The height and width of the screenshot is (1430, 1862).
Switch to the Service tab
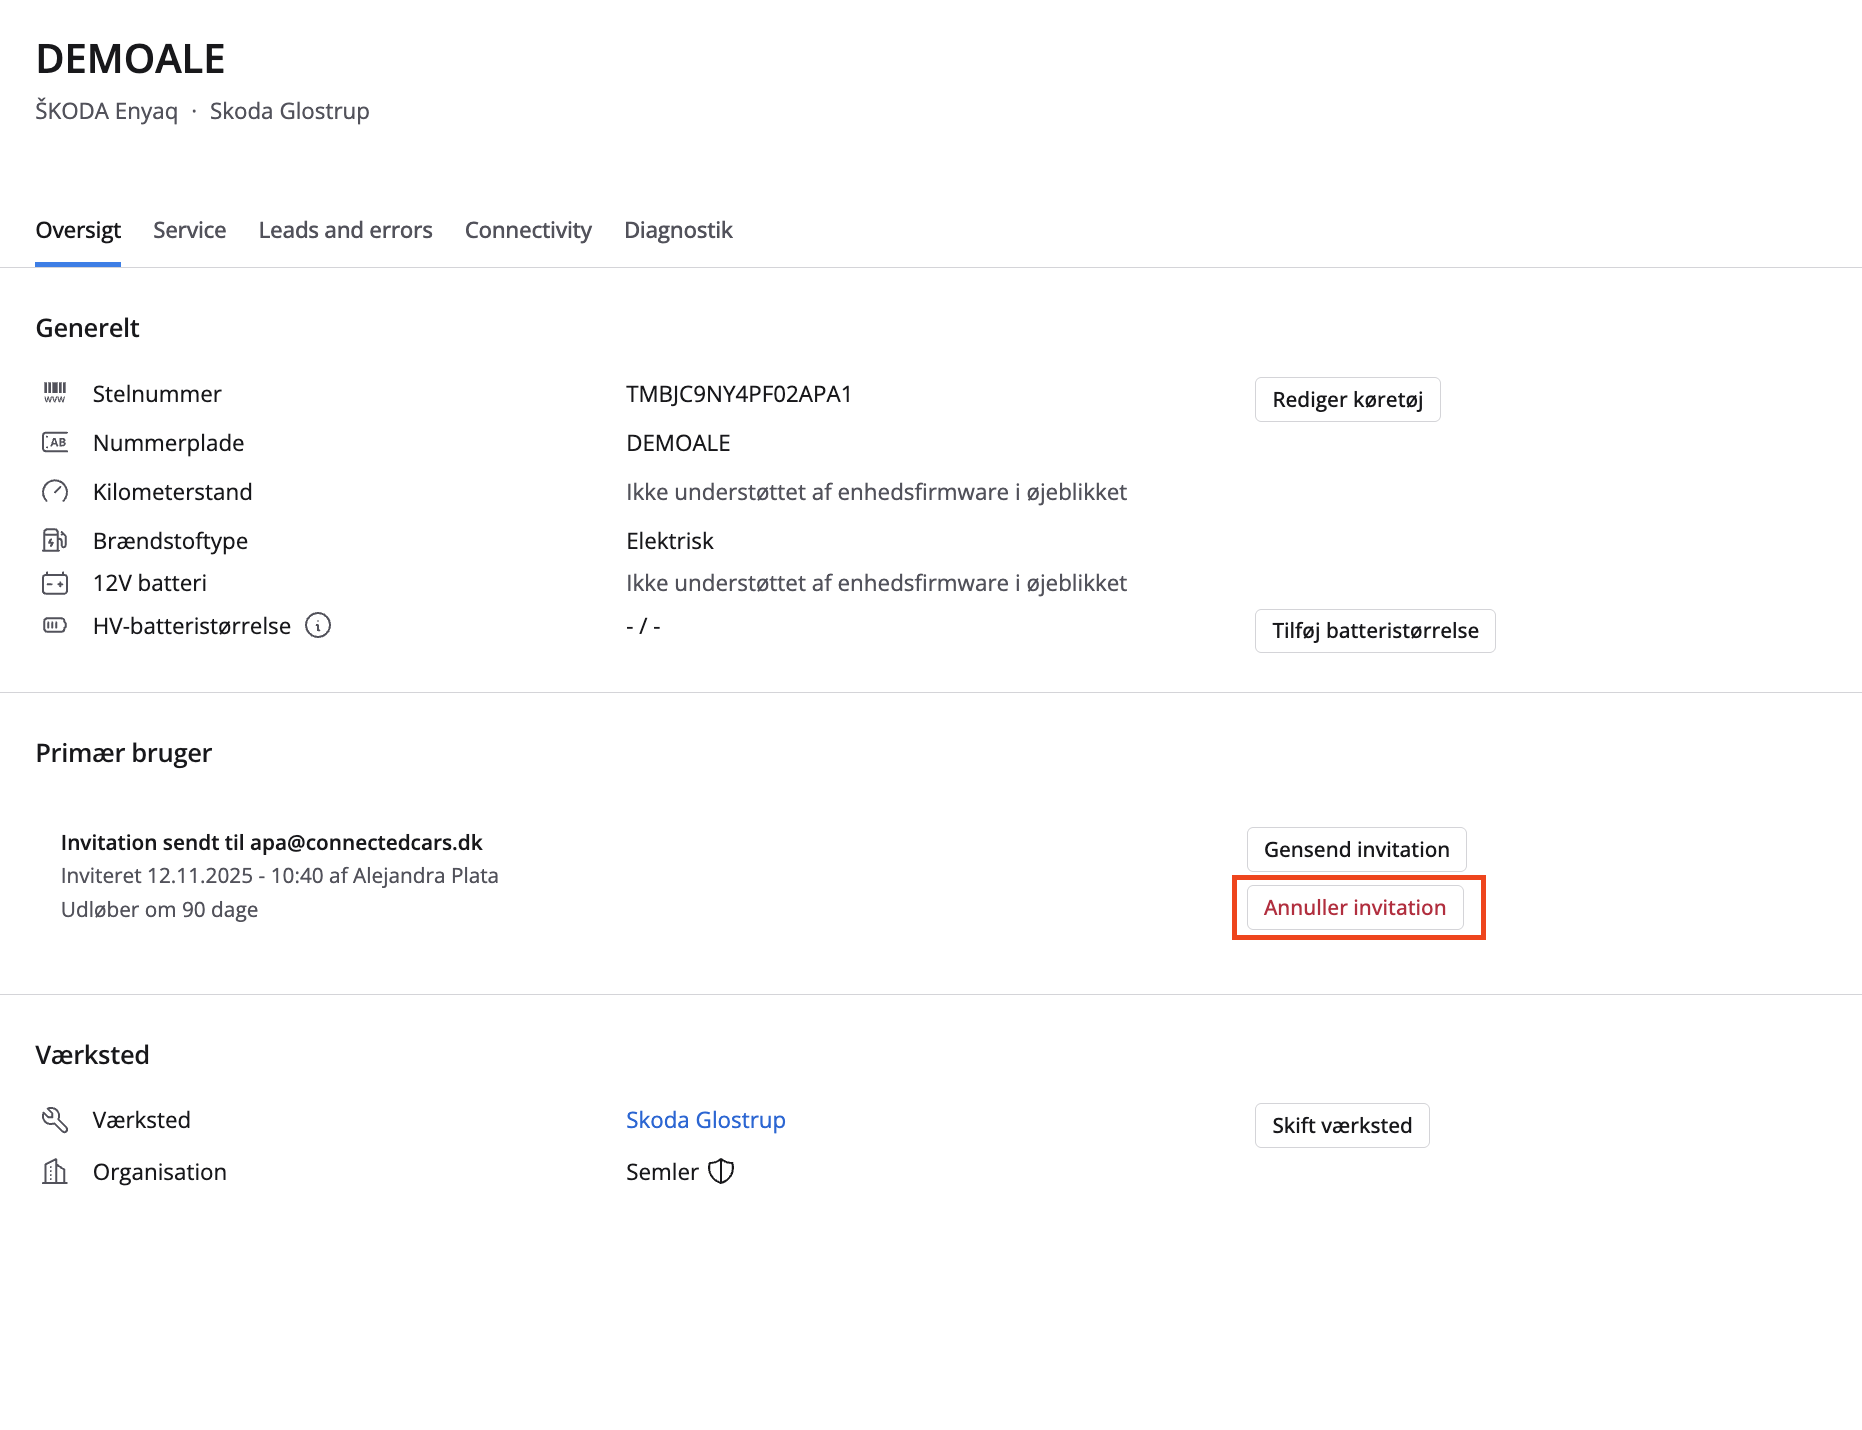189,230
